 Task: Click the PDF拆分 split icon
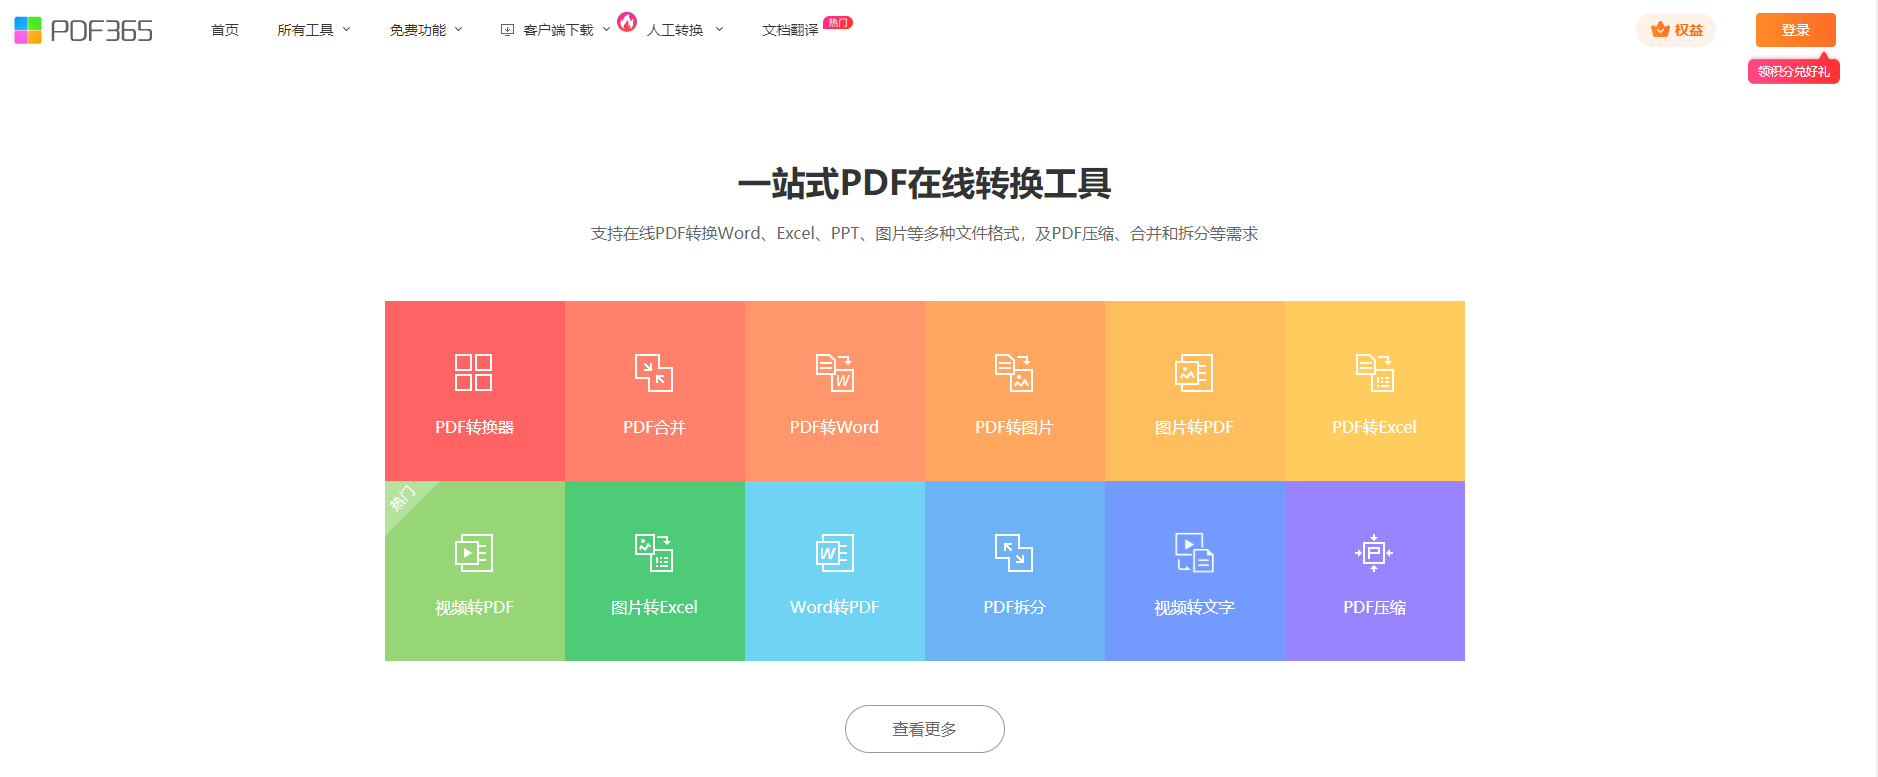tap(1014, 552)
